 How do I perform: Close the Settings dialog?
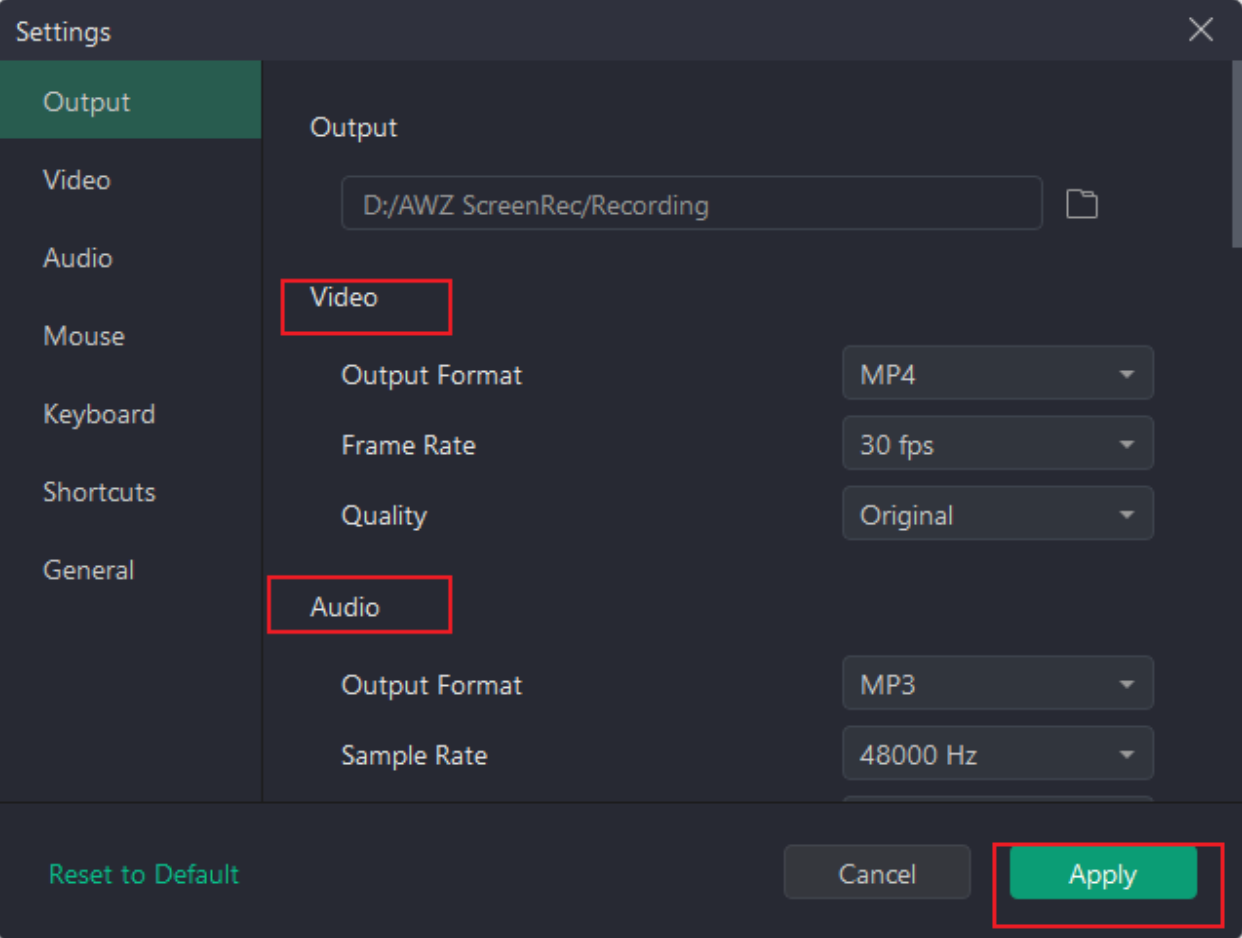1201,30
